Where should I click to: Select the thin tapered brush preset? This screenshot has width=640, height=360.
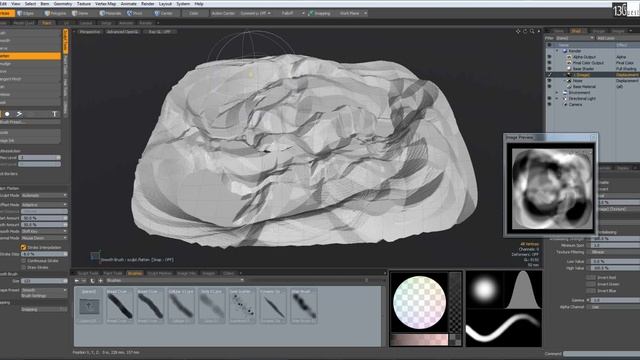pyautogui.click(x=273, y=306)
